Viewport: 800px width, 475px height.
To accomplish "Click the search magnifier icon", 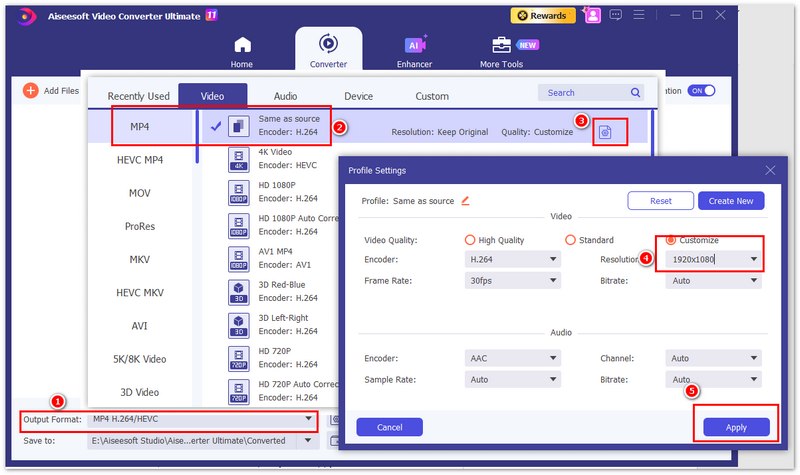I will click(635, 93).
